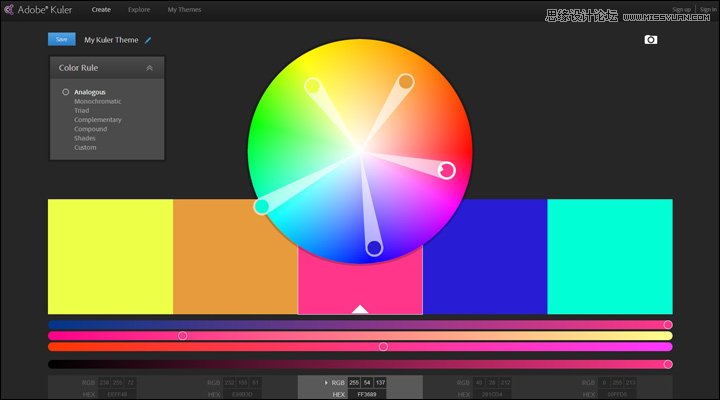Click the RGB mode arrow for pink swatch
Image resolution: width=720 pixels, height=400 pixels.
[x=326, y=383]
